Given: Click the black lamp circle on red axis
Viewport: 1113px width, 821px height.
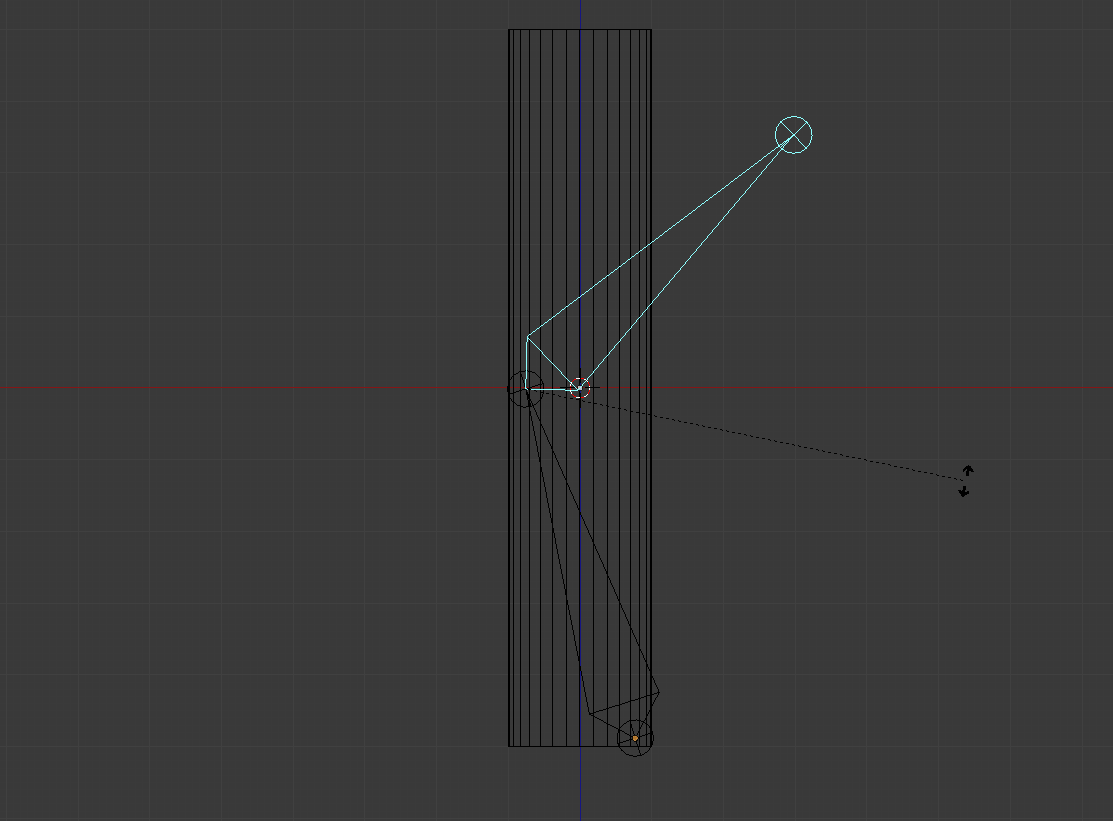Looking at the screenshot, I should coord(525,389).
